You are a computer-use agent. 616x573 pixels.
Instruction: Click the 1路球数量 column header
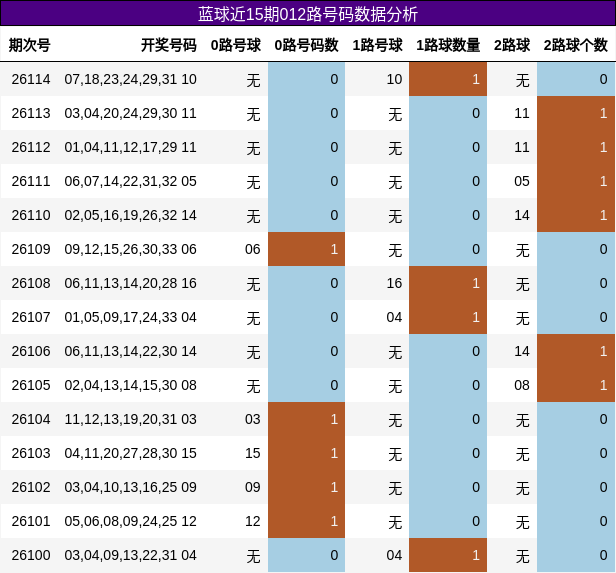click(448, 45)
